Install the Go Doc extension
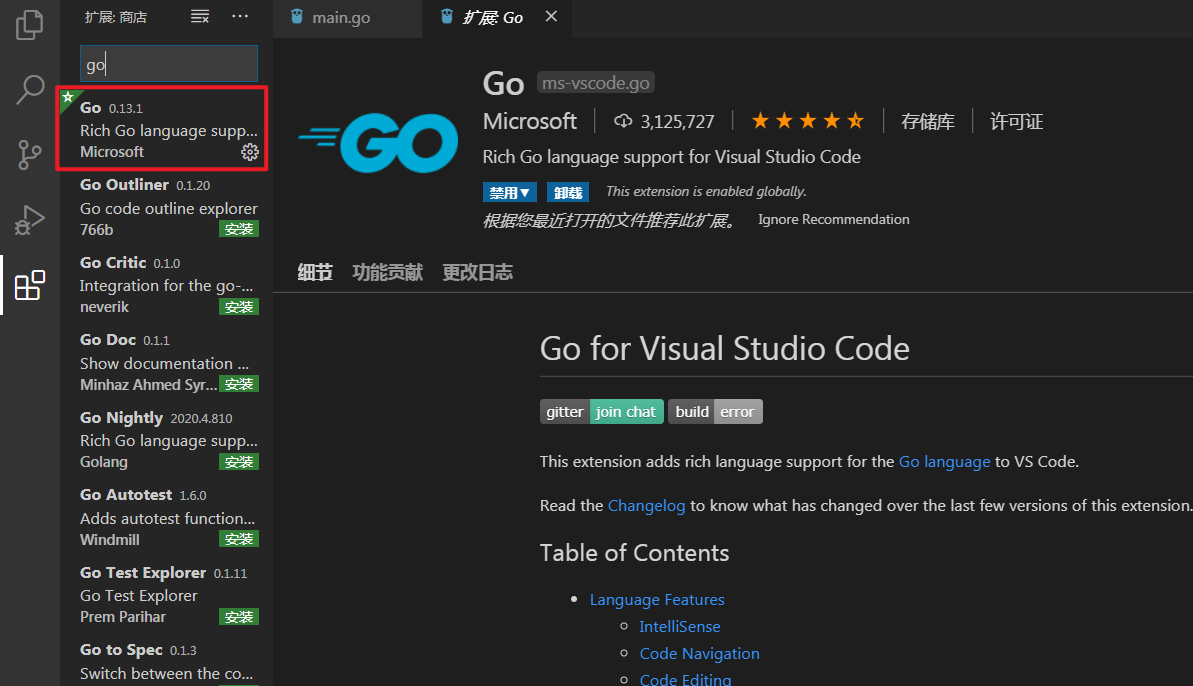The height and width of the screenshot is (686, 1193). [239, 384]
